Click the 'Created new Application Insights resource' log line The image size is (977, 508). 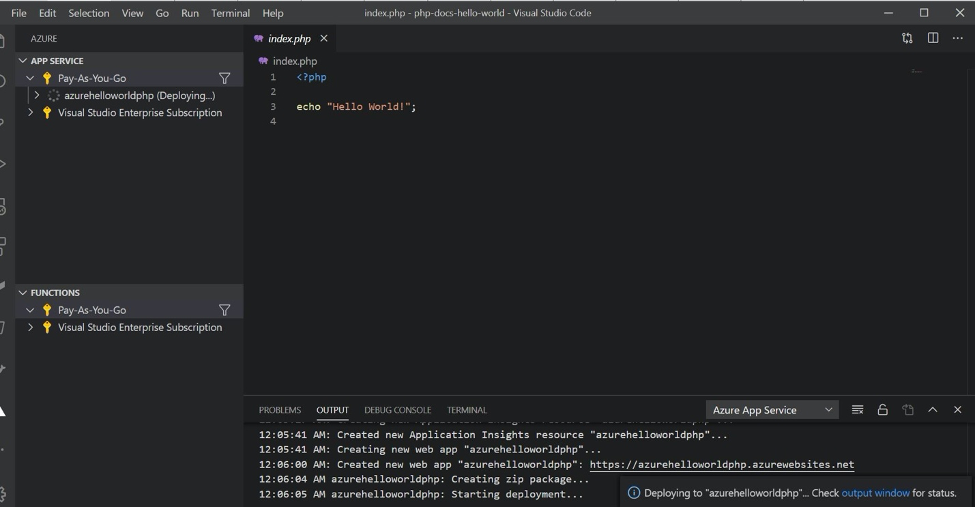click(x=493, y=434)
